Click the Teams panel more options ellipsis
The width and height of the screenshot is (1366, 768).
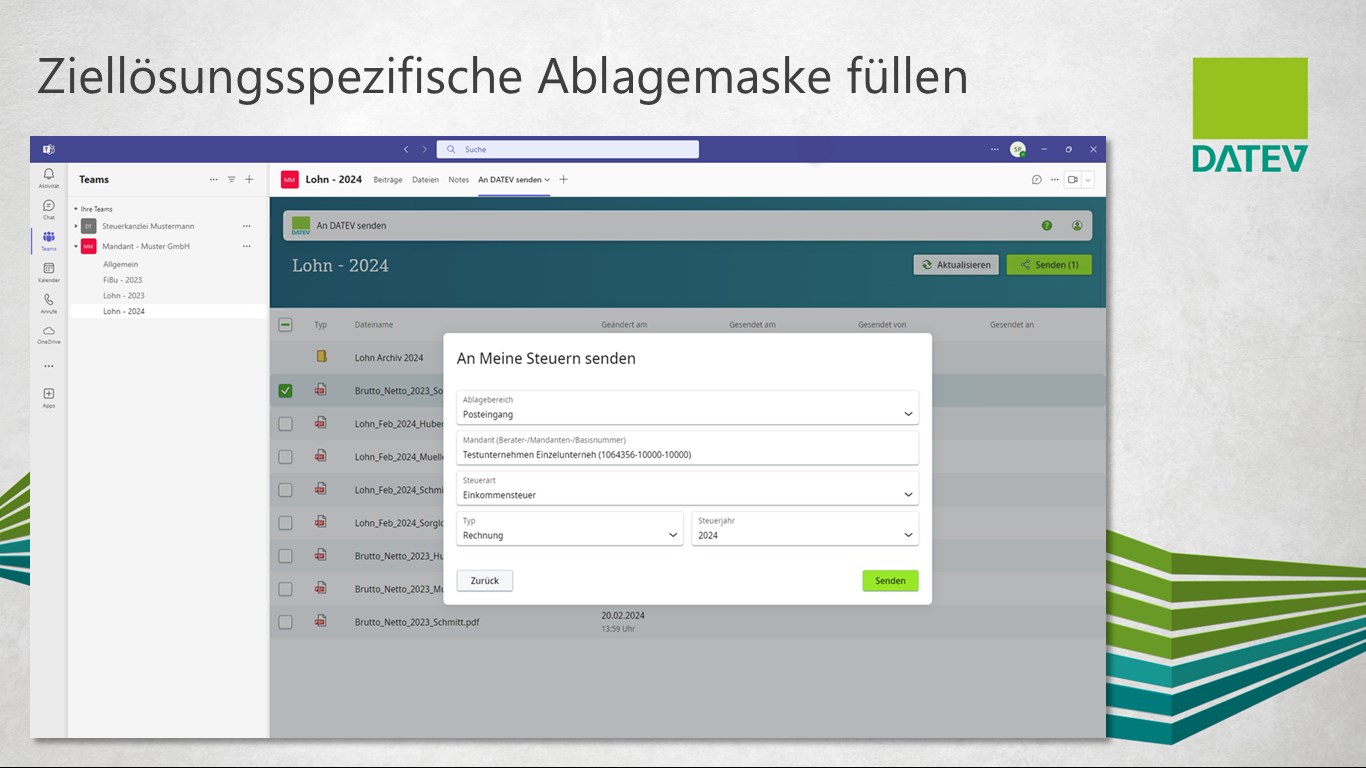coord(213,180)
